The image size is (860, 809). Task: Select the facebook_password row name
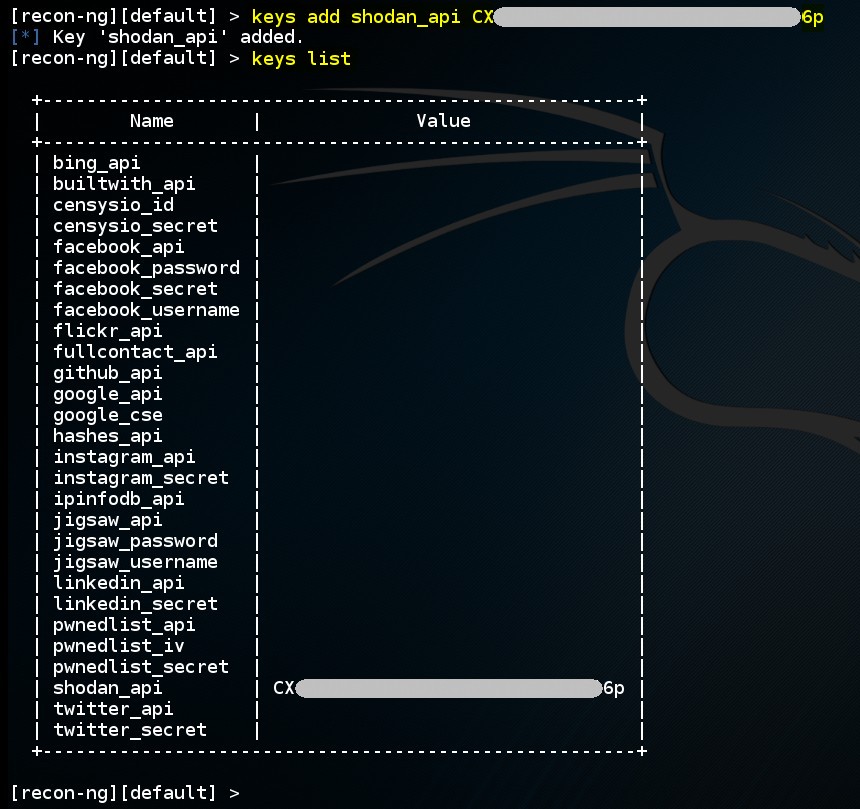tap(146, 268)
